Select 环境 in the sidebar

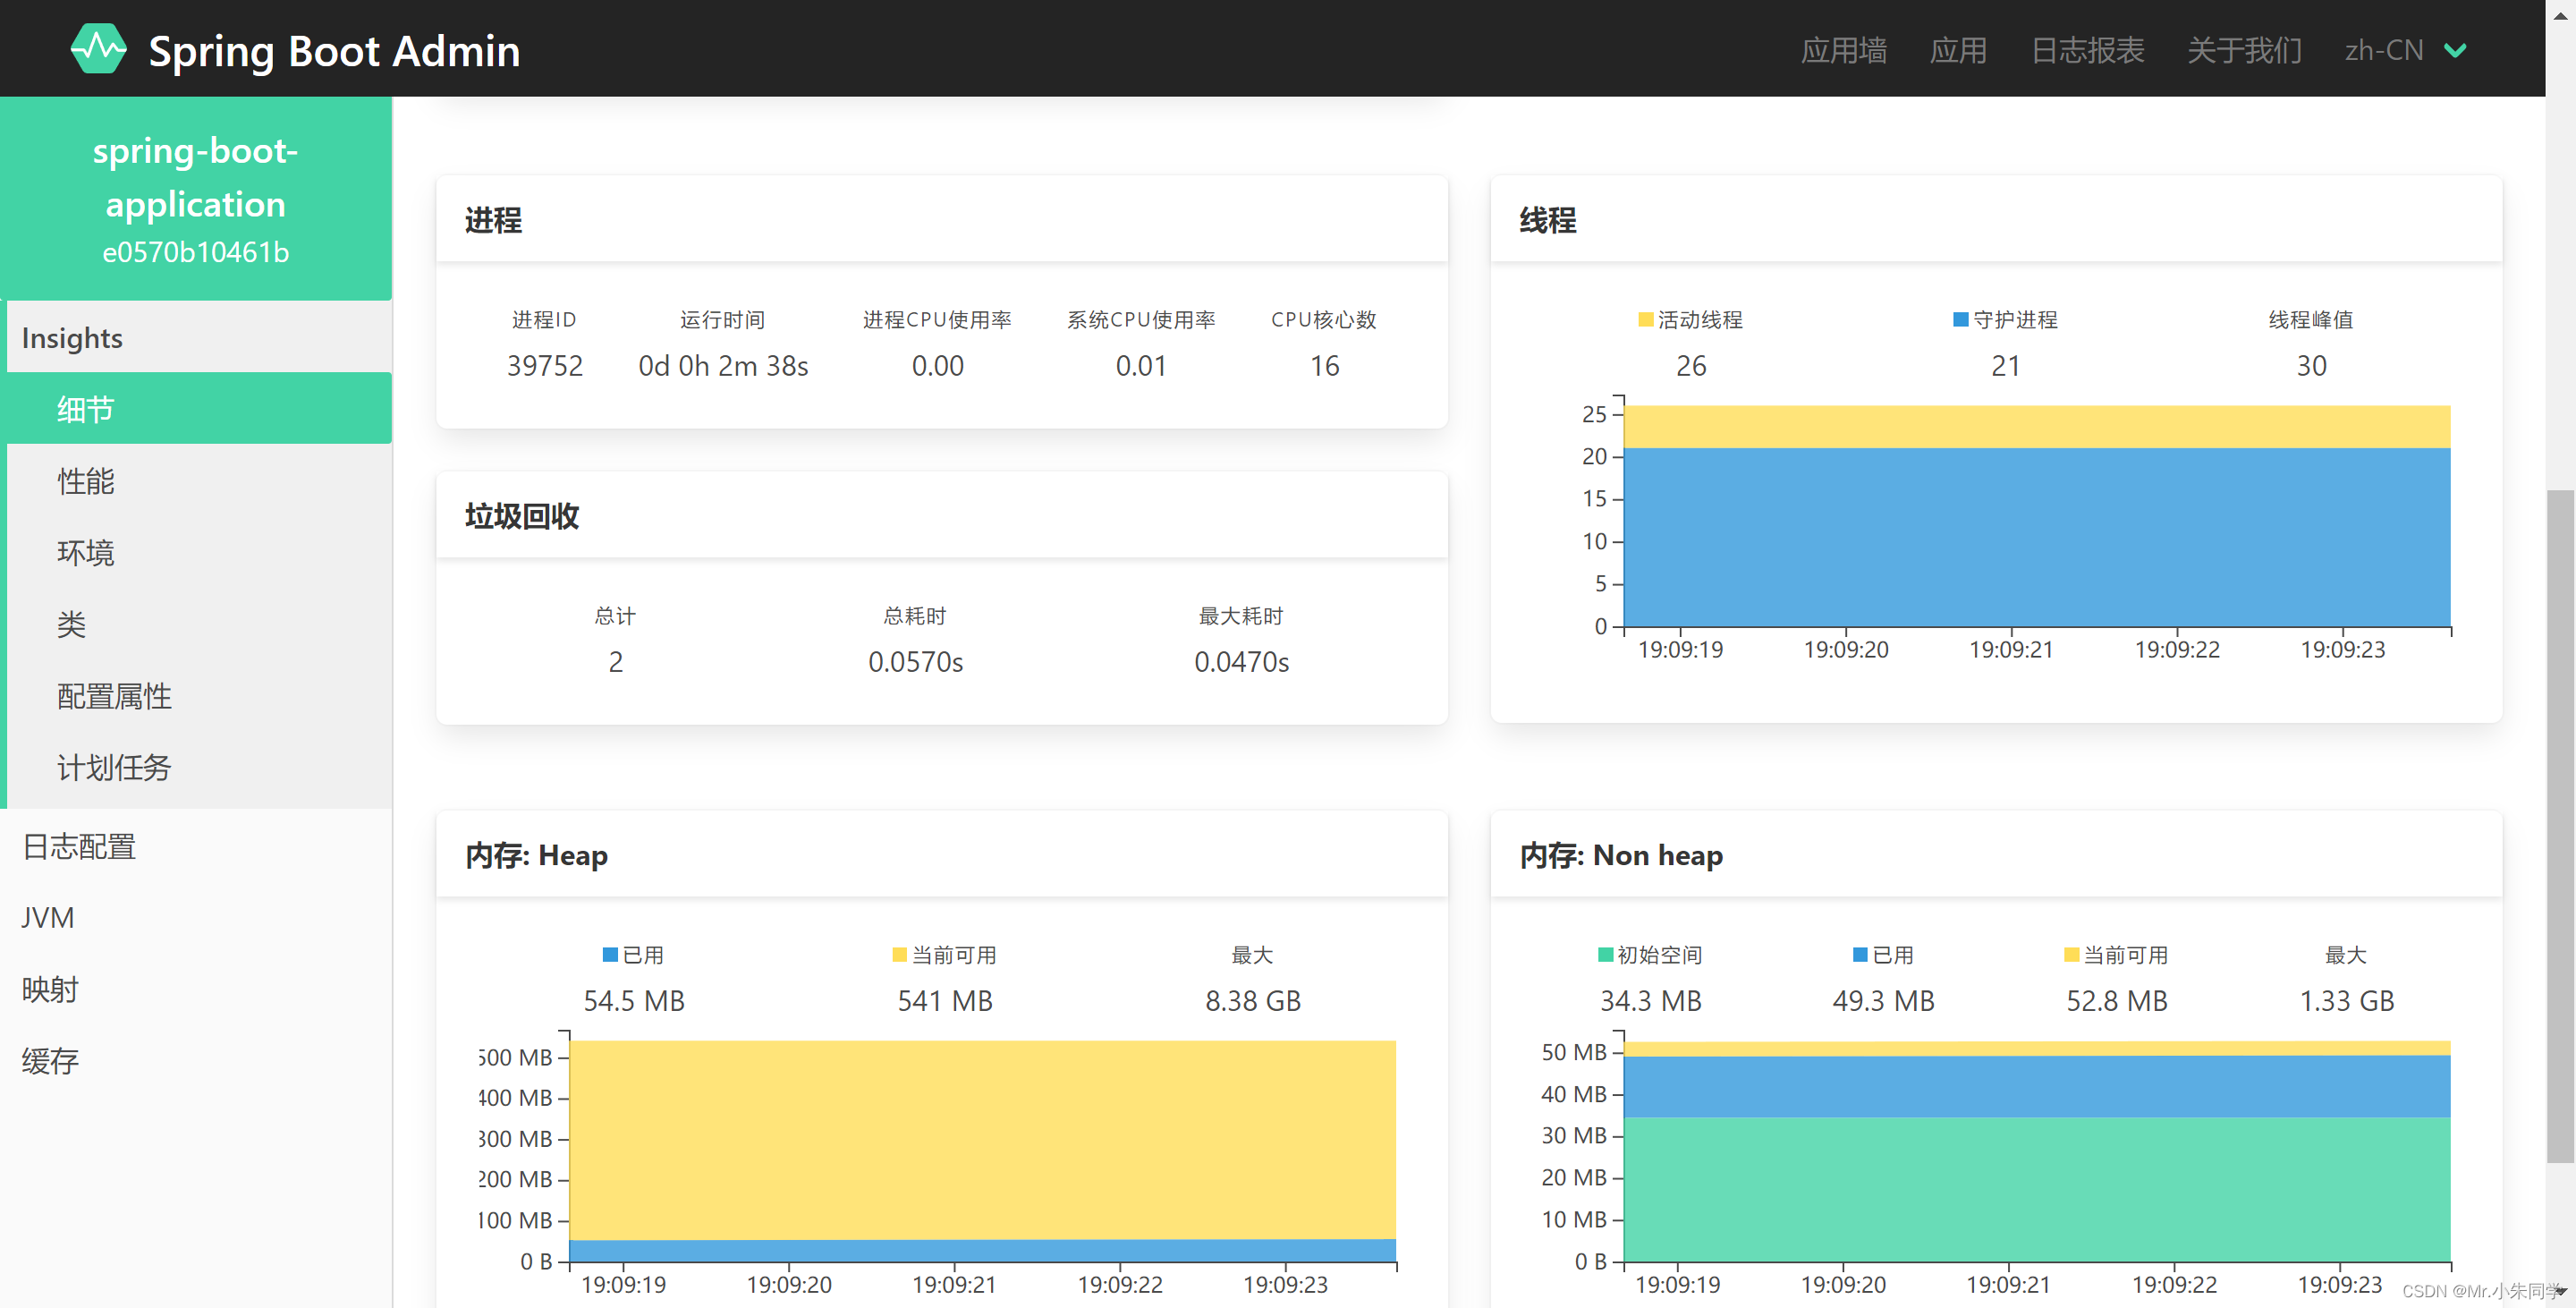(x=85, y=553)
